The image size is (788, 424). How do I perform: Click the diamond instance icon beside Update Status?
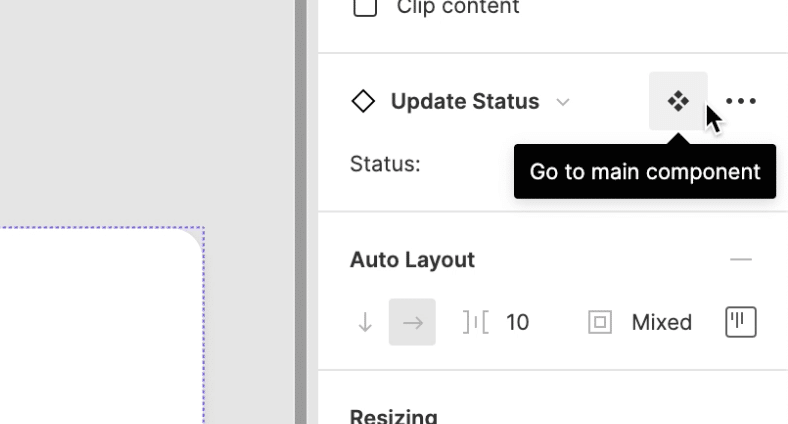coord(363,101)
